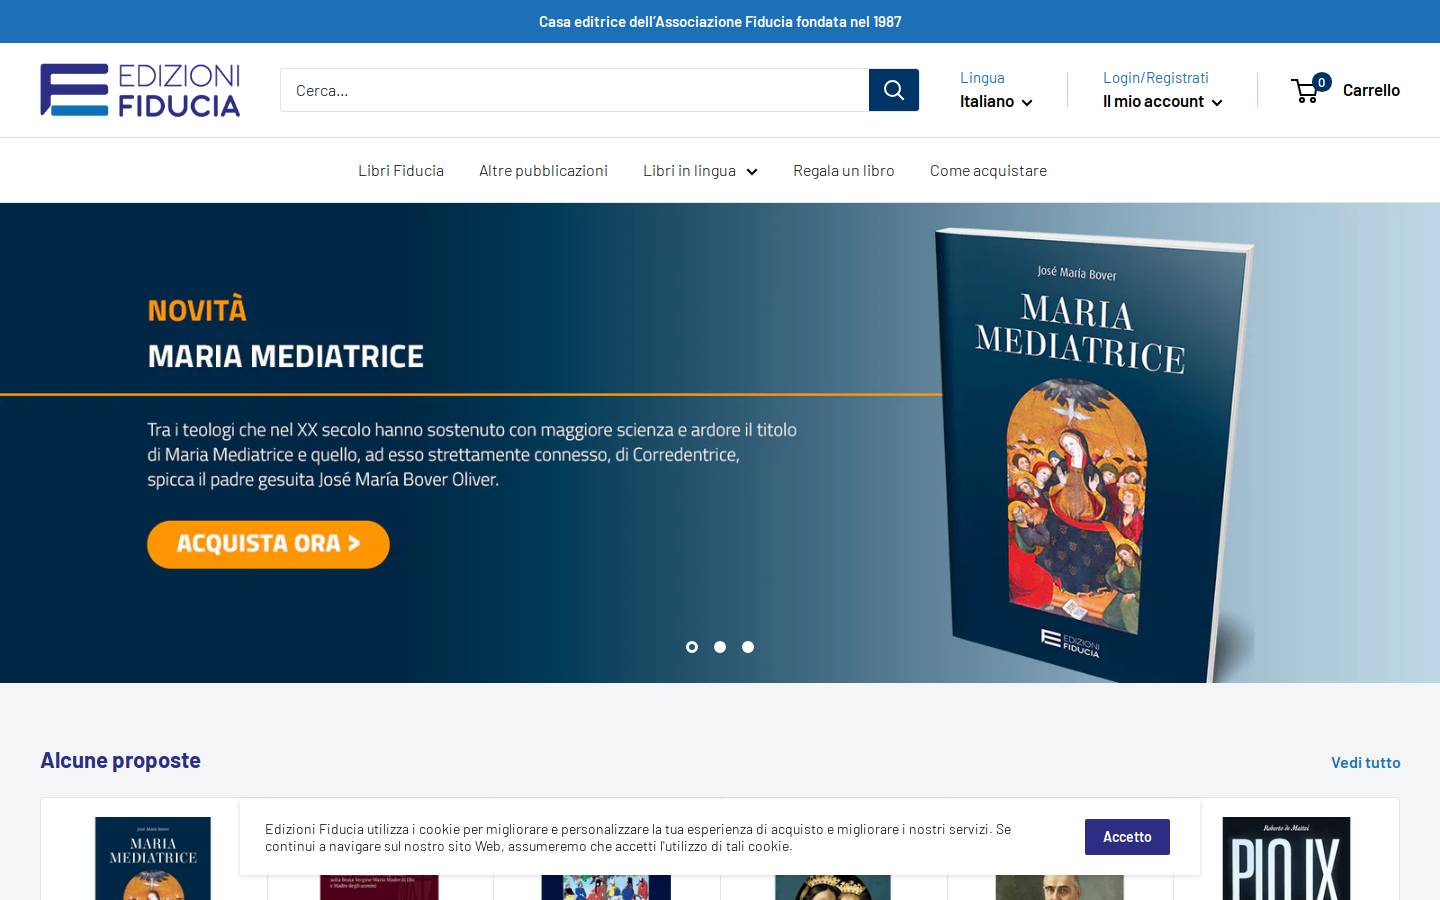Select the first carousel slide dot
Screen dimensions: 1440x900
pyautogui.click(x=692, y=647)
